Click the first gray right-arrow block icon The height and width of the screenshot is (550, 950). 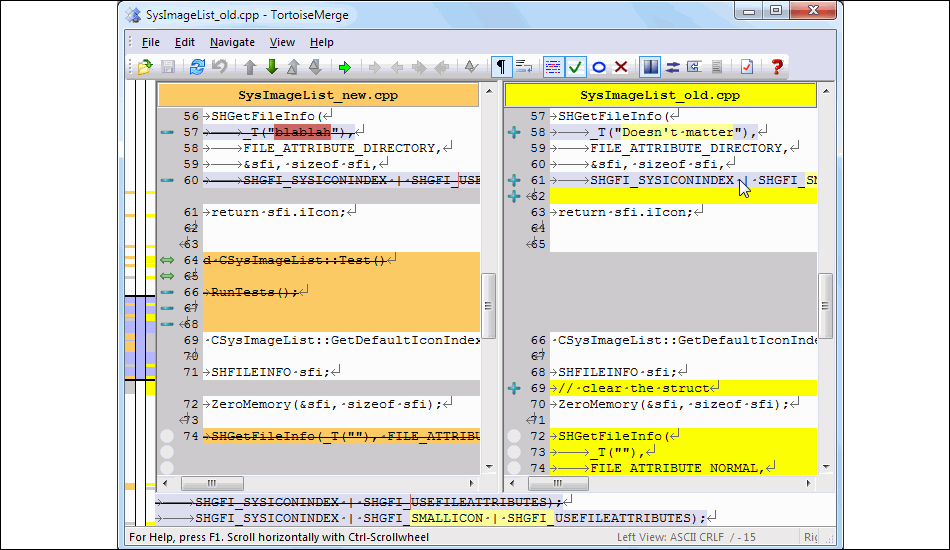374,67
